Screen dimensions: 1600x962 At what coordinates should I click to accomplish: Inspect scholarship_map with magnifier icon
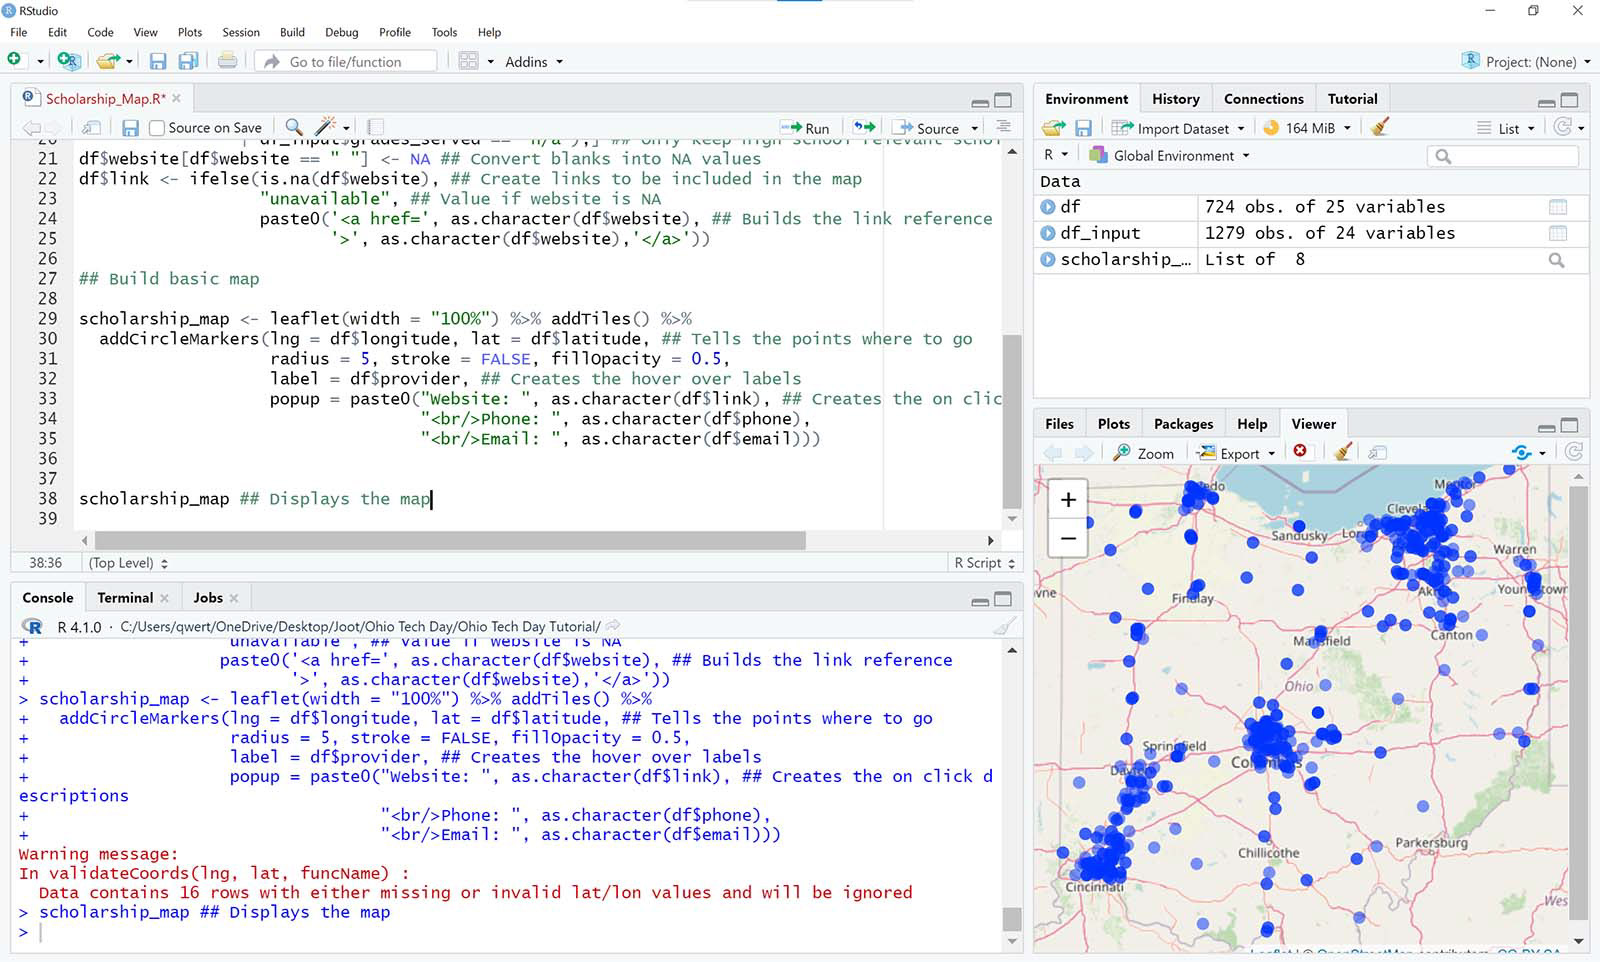click(x=1556, y=260)
